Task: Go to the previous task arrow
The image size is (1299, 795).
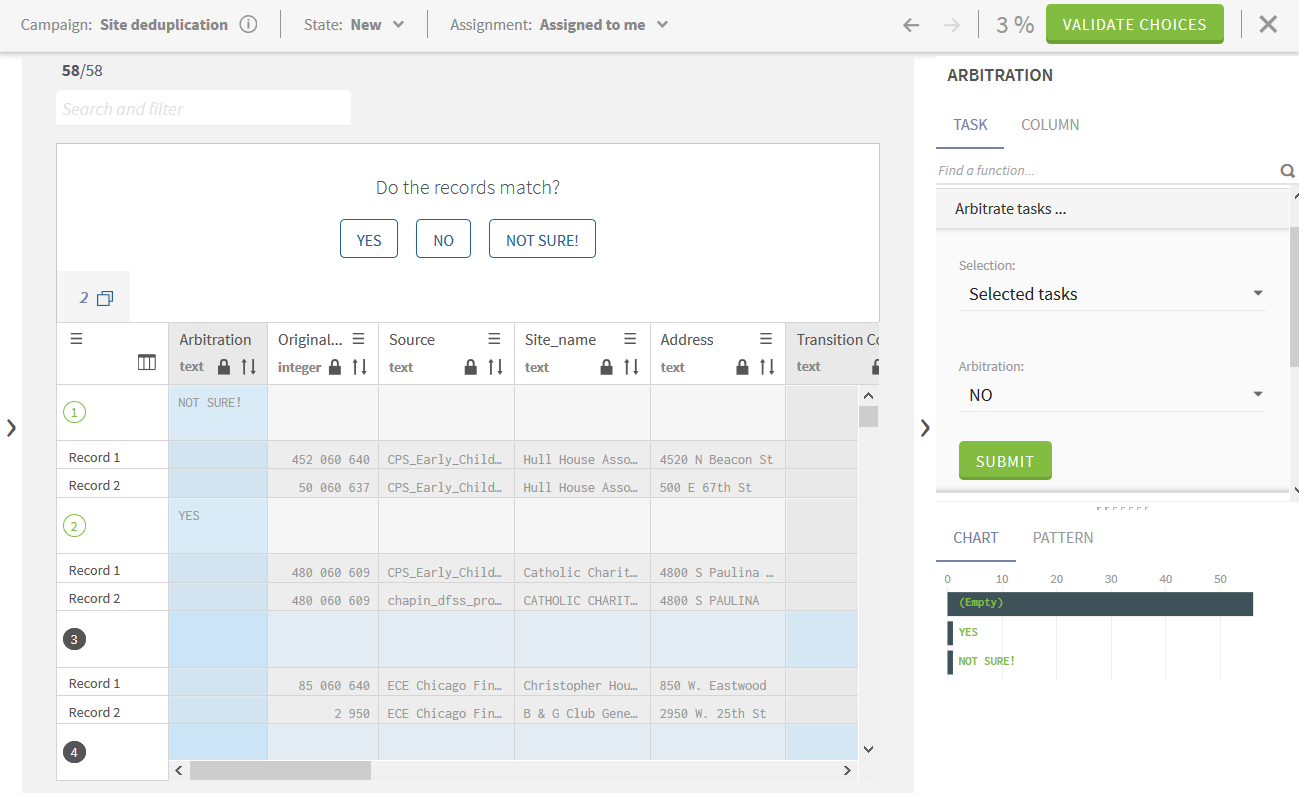Action: [911, 25]
